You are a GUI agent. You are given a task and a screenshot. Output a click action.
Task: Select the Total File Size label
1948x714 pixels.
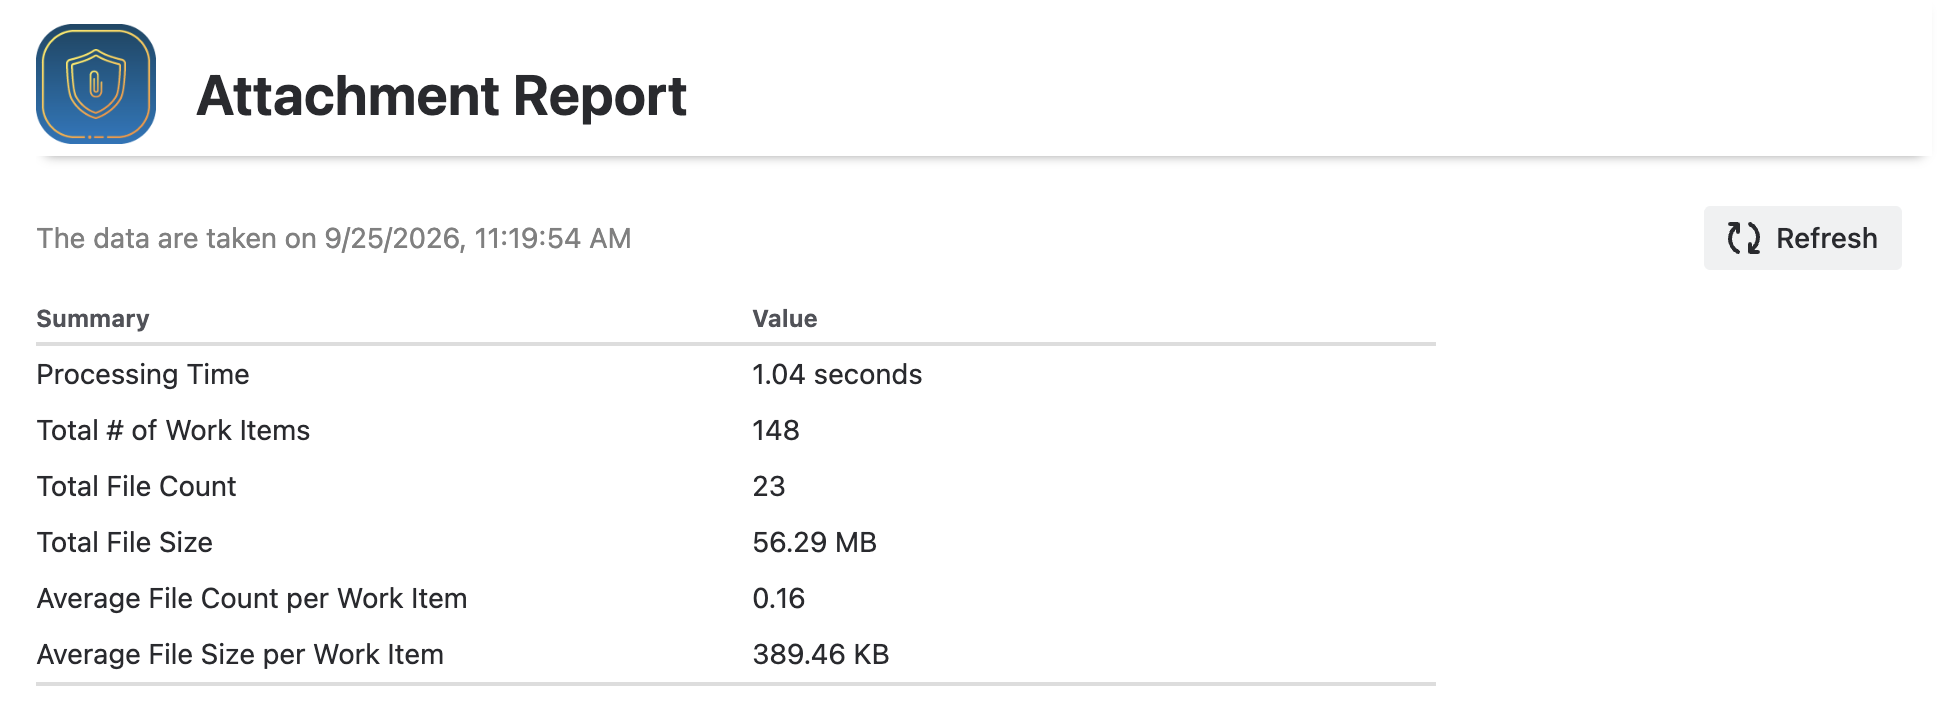pos(124,542)
